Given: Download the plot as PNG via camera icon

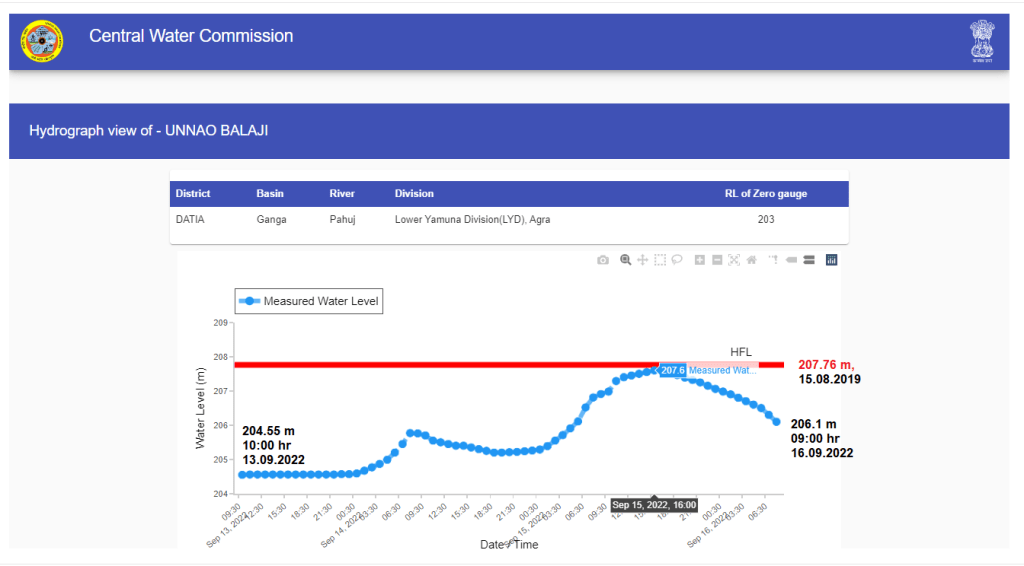Looking at the screenshot, I should 602,260.
